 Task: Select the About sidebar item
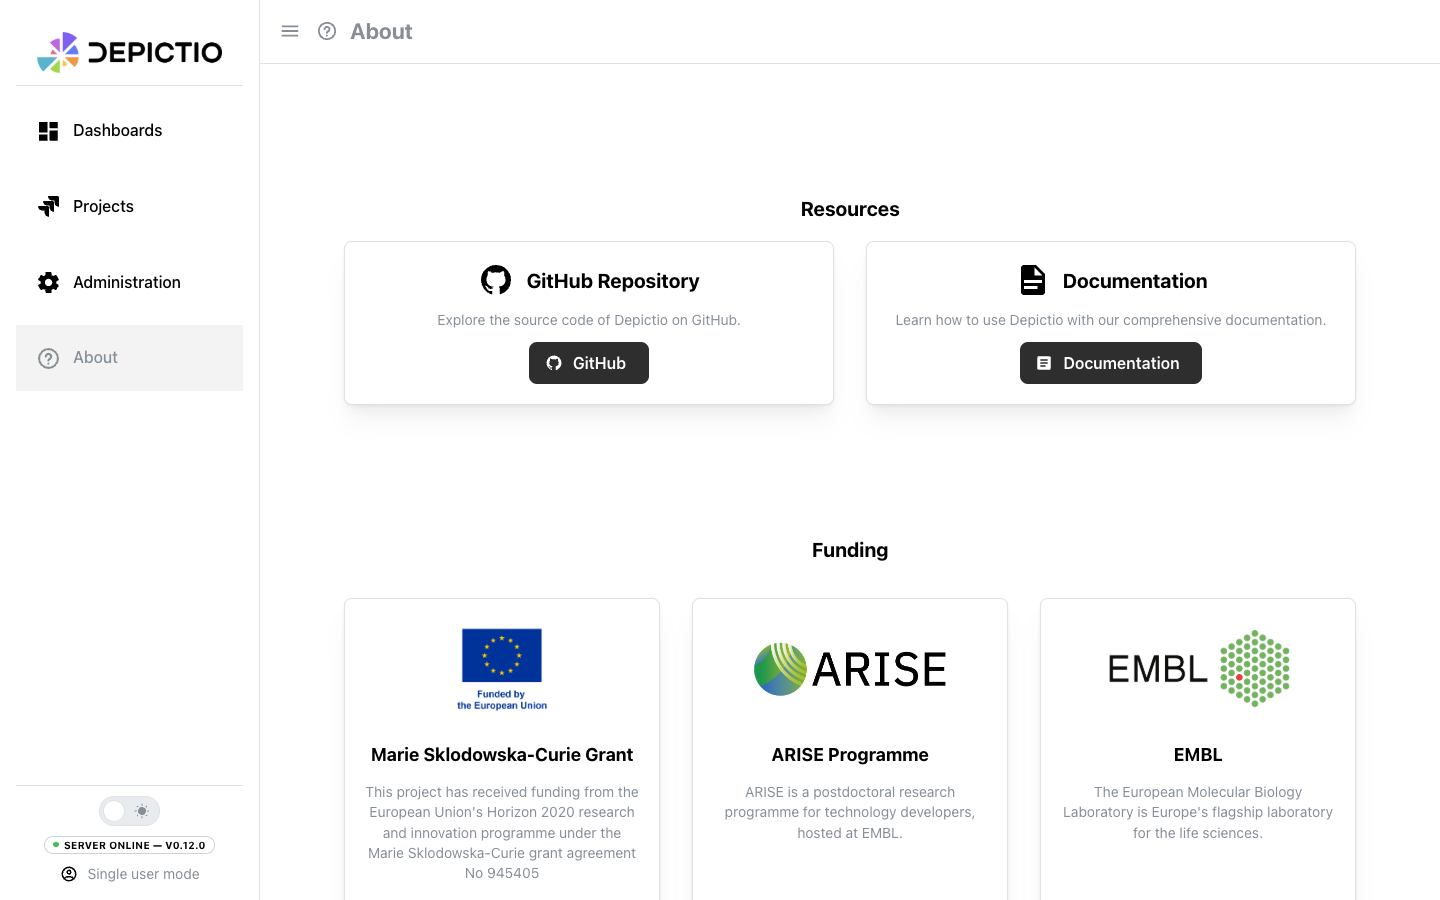129,358
